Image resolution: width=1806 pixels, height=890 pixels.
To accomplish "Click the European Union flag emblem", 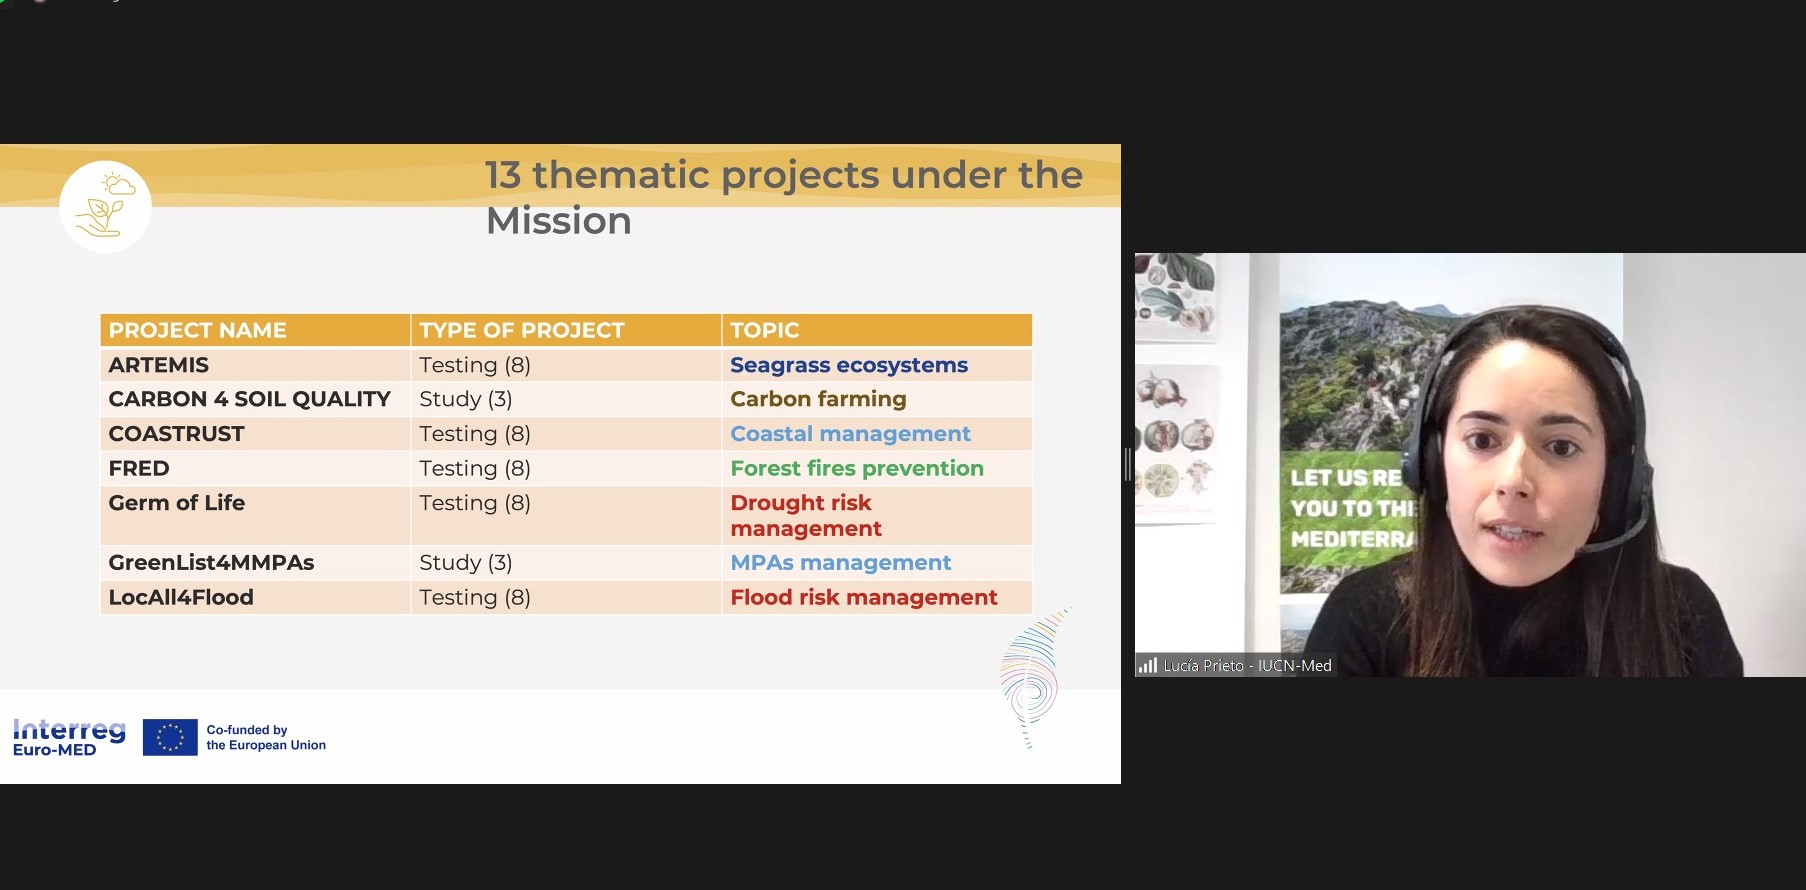I will (170, 737).
